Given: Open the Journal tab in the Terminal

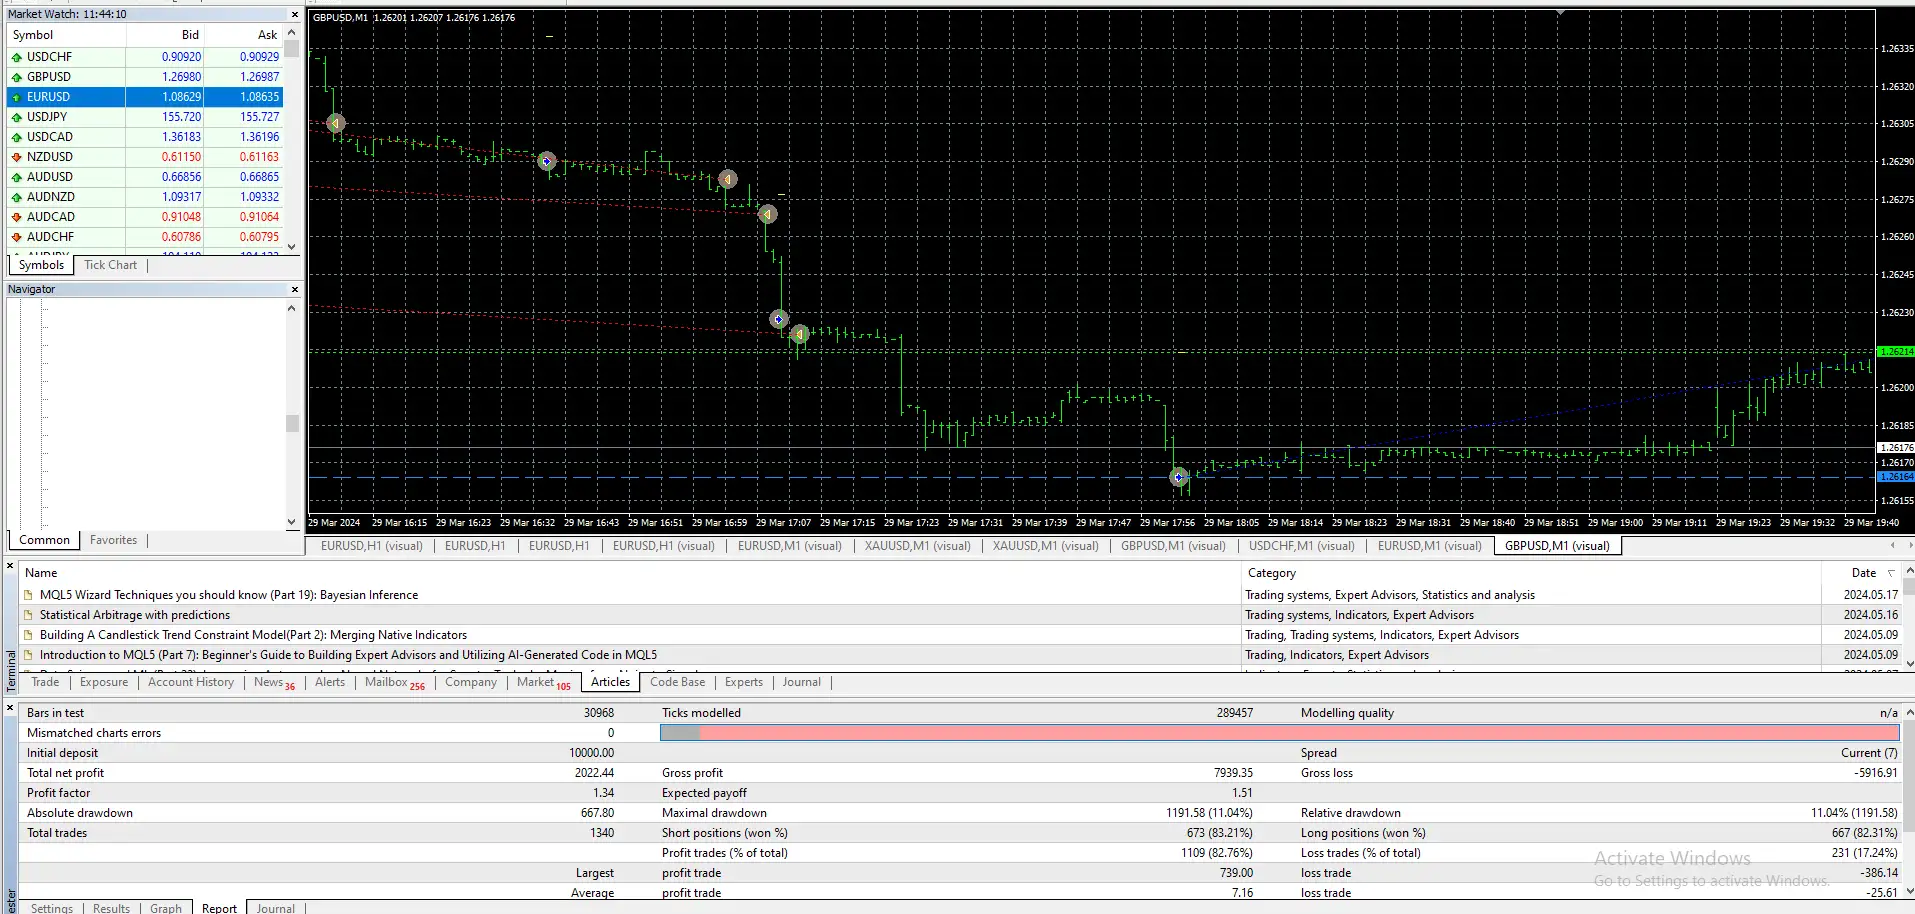Looking at the screenshot, I should point(800,682).
